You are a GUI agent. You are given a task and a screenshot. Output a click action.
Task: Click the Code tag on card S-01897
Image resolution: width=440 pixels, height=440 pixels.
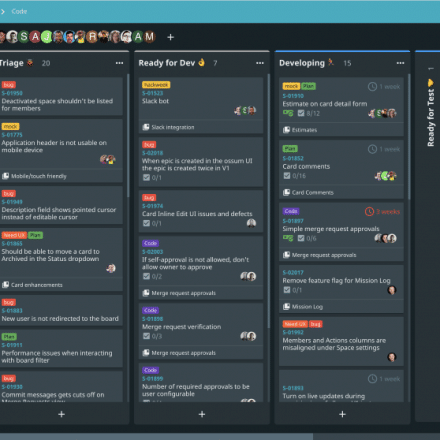pos(291,211)
